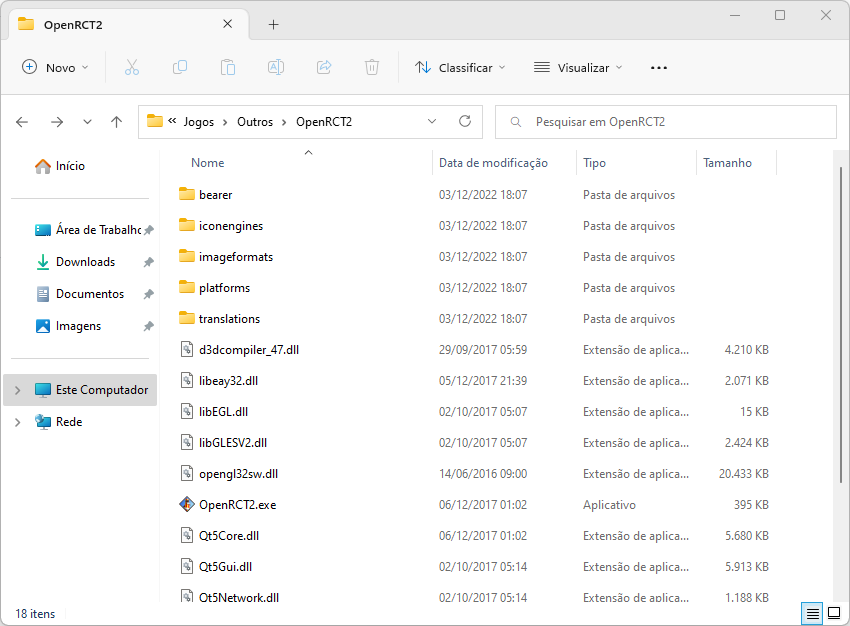Viewport: 850px width, 626px height.
Task: Expand the address bar history dropdown
Action: pos(432,121)
